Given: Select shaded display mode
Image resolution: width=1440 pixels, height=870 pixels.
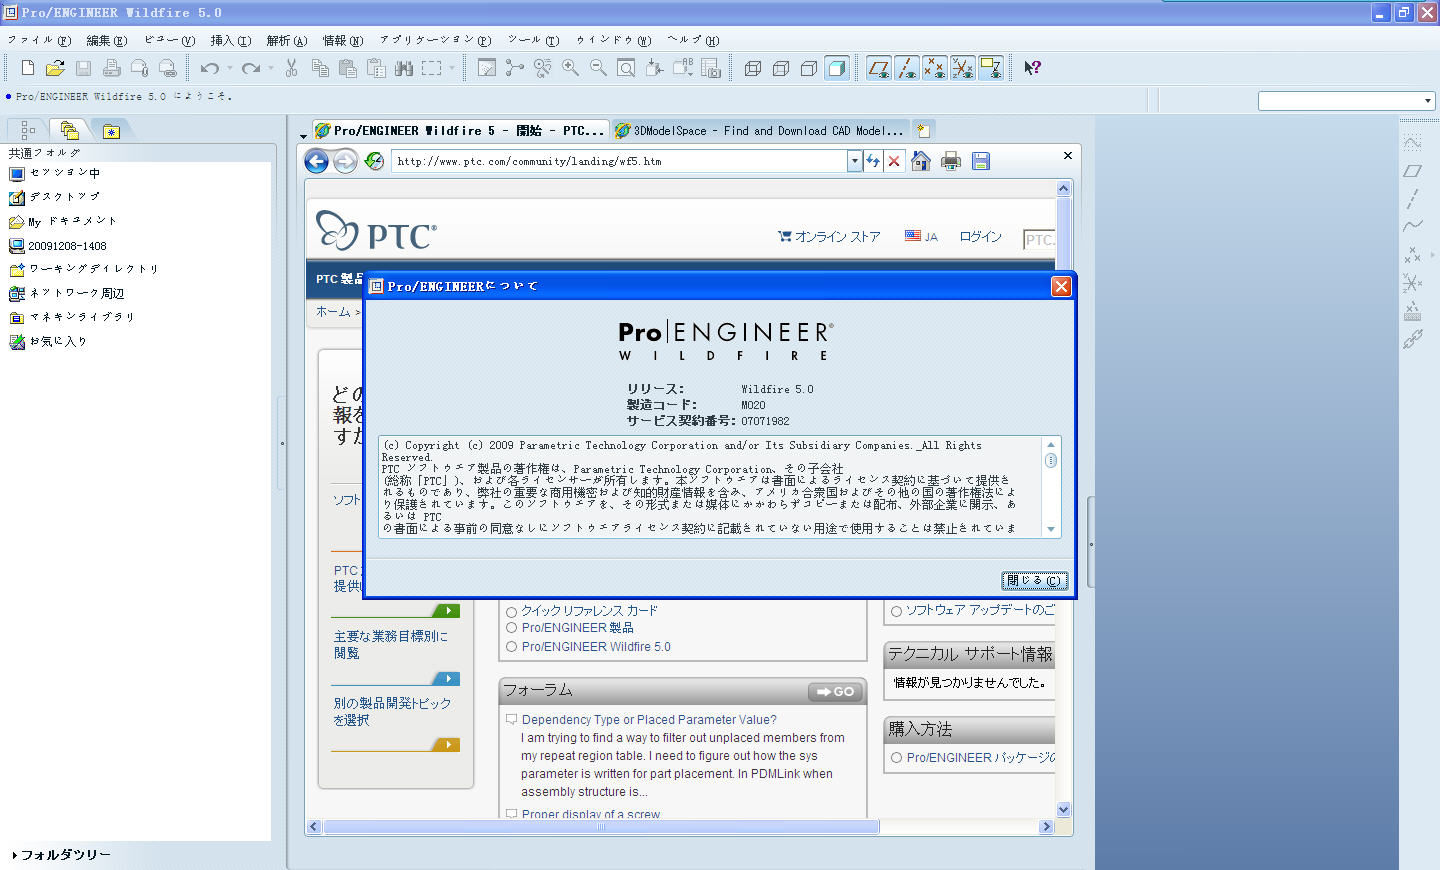Looking at the screenshot, I should 837,68.
